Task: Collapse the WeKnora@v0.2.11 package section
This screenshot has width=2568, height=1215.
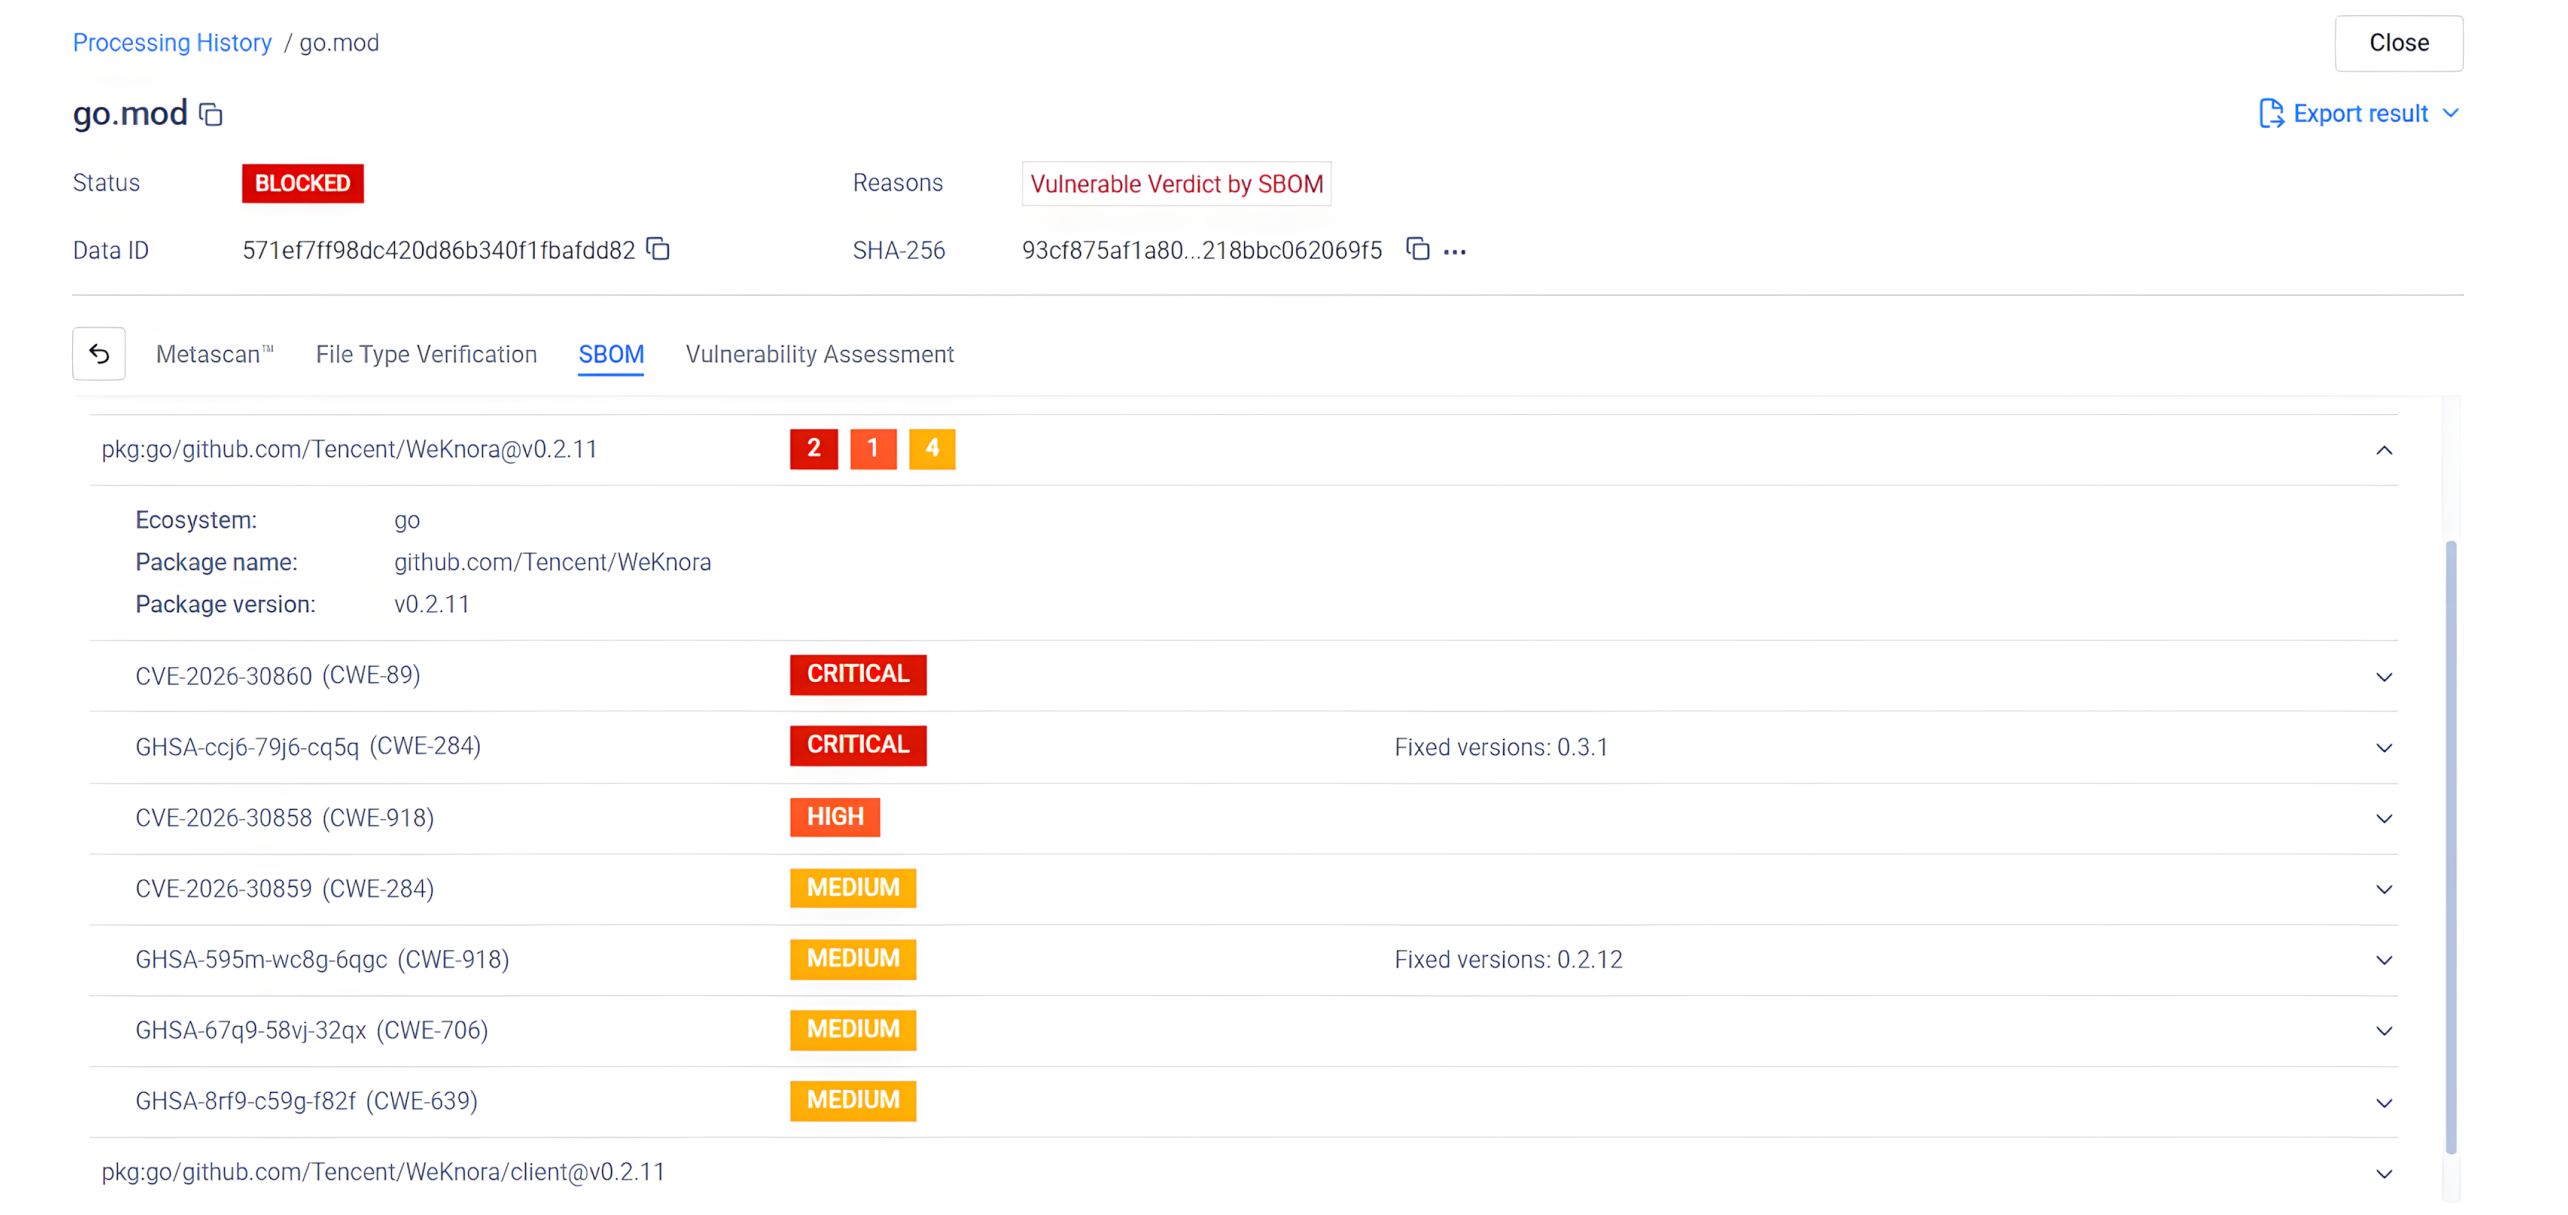Action: tap(2383, 451)
